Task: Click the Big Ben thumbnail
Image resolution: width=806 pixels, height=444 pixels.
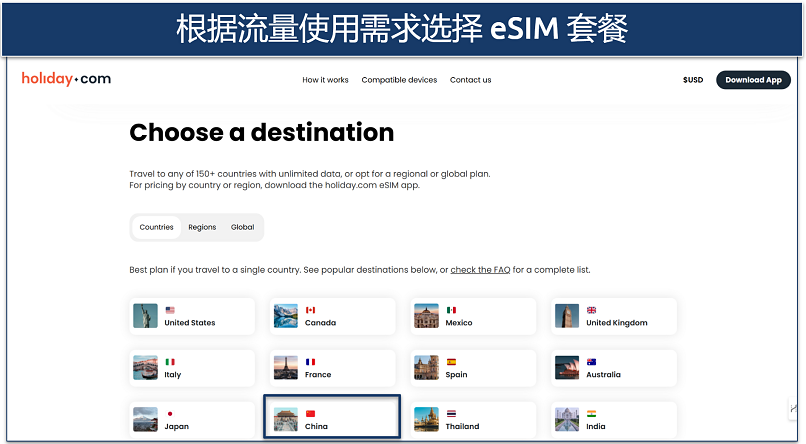Action: 567,316
